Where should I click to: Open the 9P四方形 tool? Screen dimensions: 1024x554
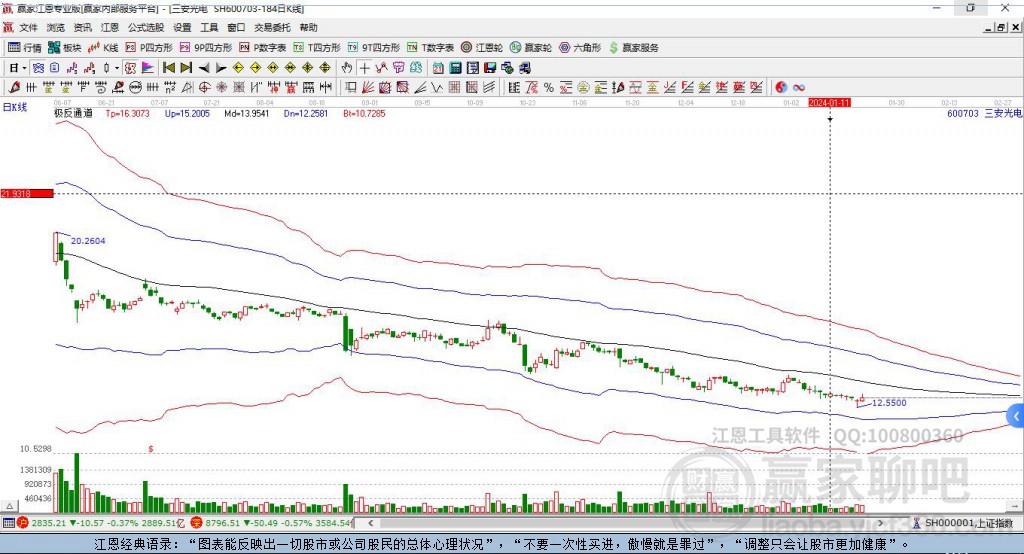(206, 48)
